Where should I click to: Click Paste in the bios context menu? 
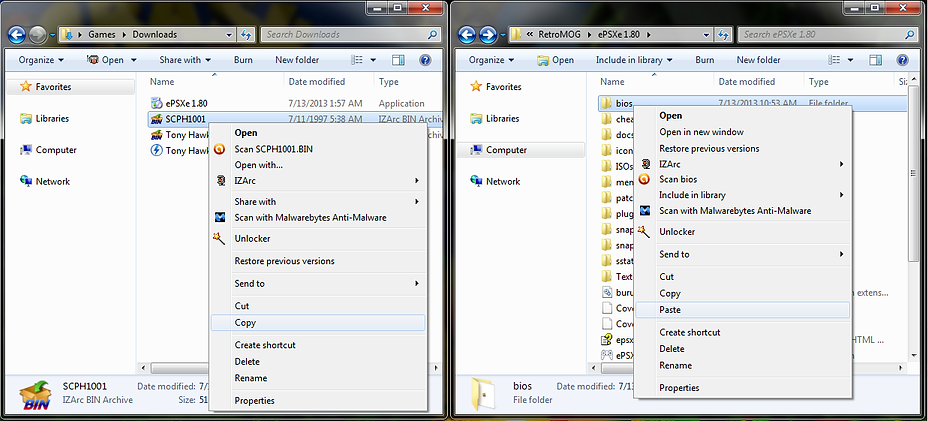[742, 310]
